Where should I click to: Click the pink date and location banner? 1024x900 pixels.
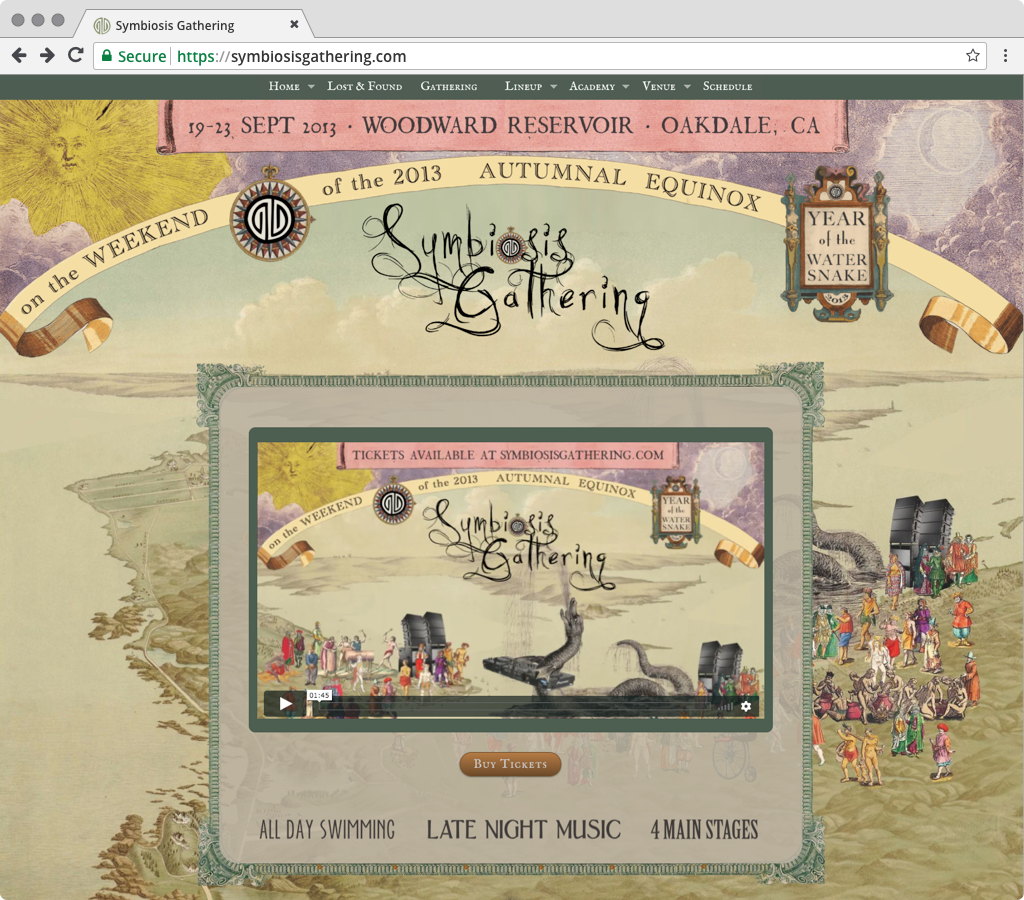click(x=502, y=126)
